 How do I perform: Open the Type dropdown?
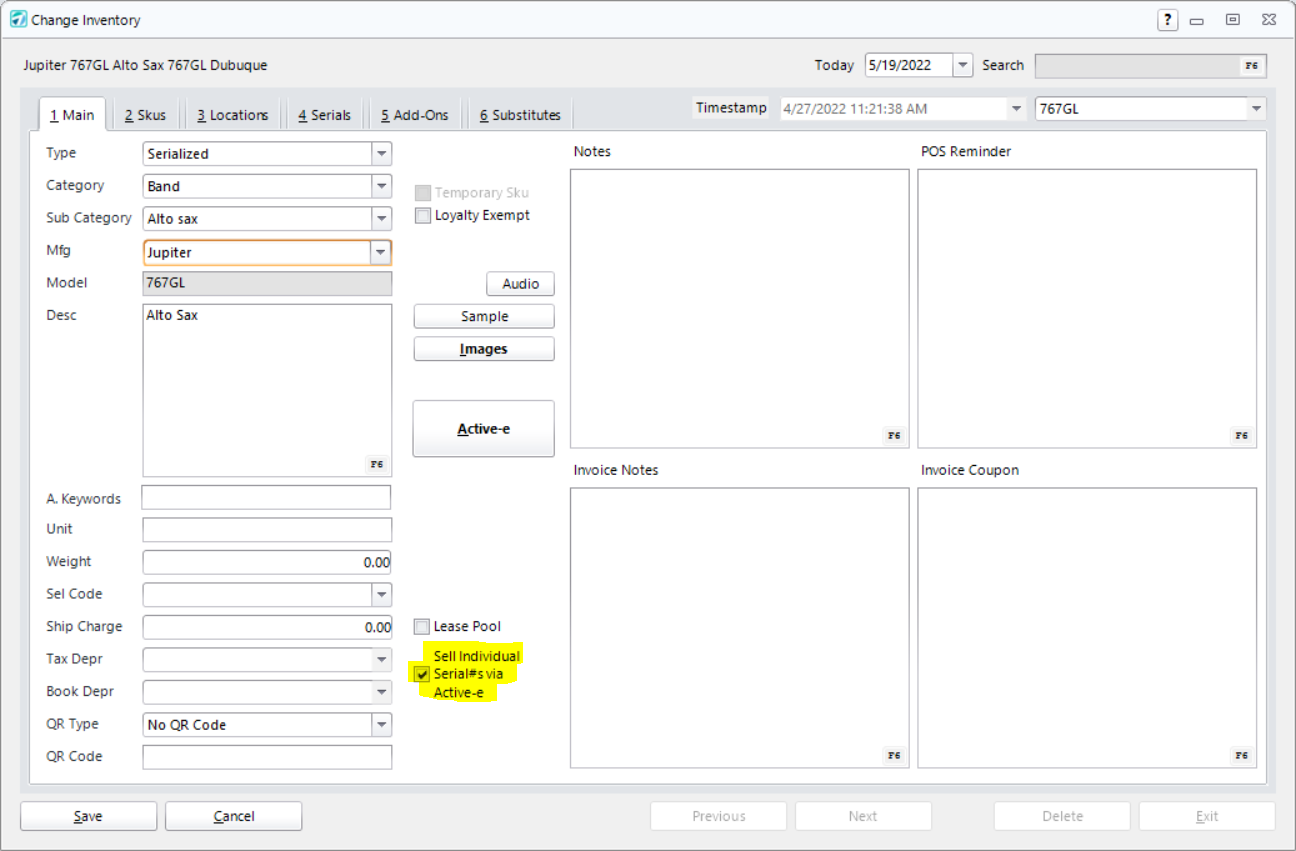(x=381, y=154)
